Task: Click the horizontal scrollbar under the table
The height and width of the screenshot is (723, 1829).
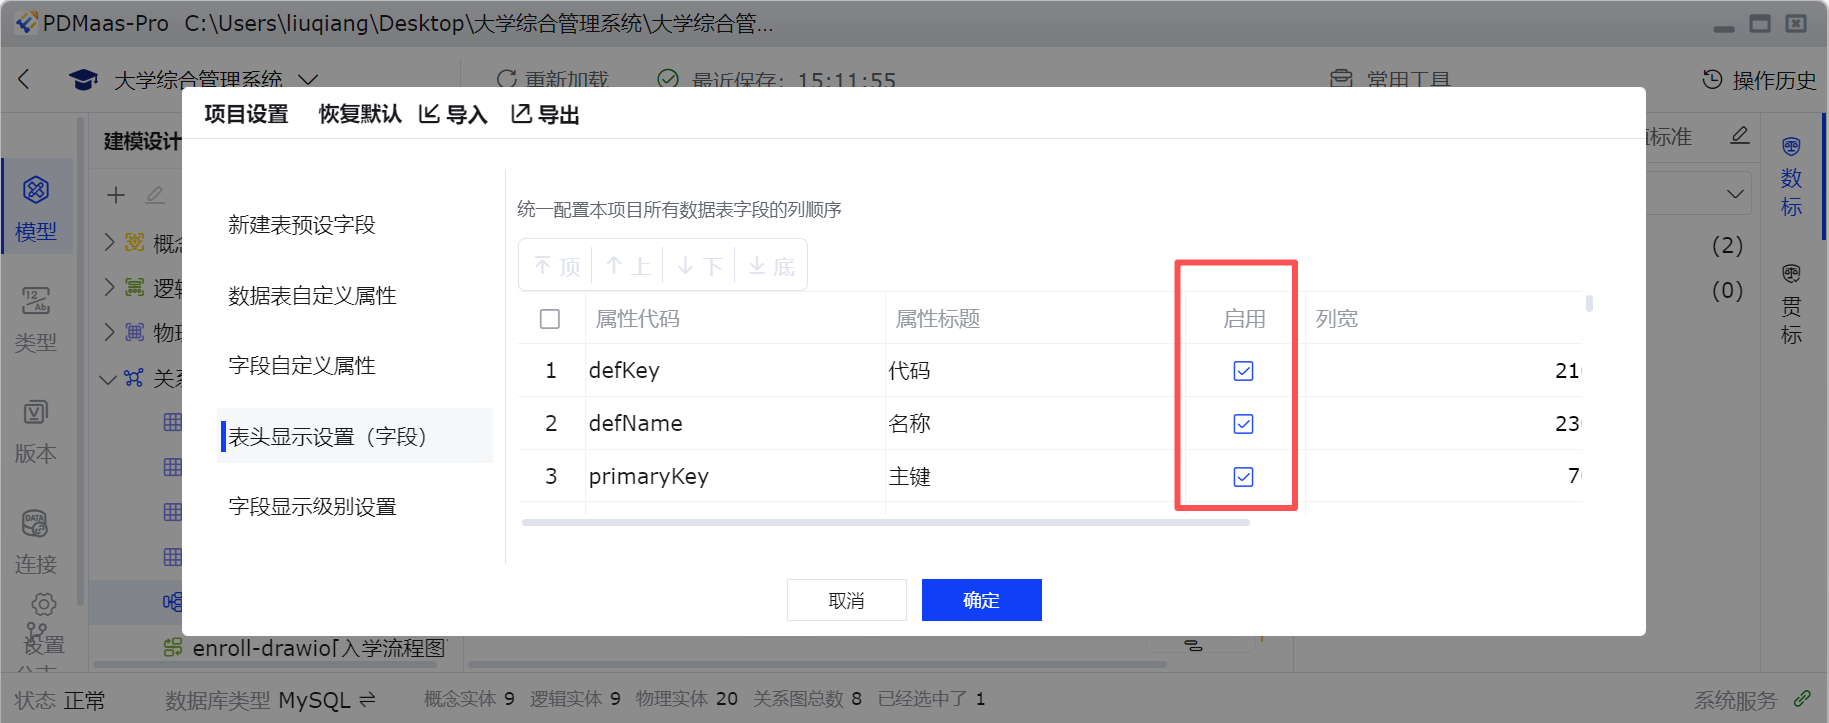Action: point(886,522)
